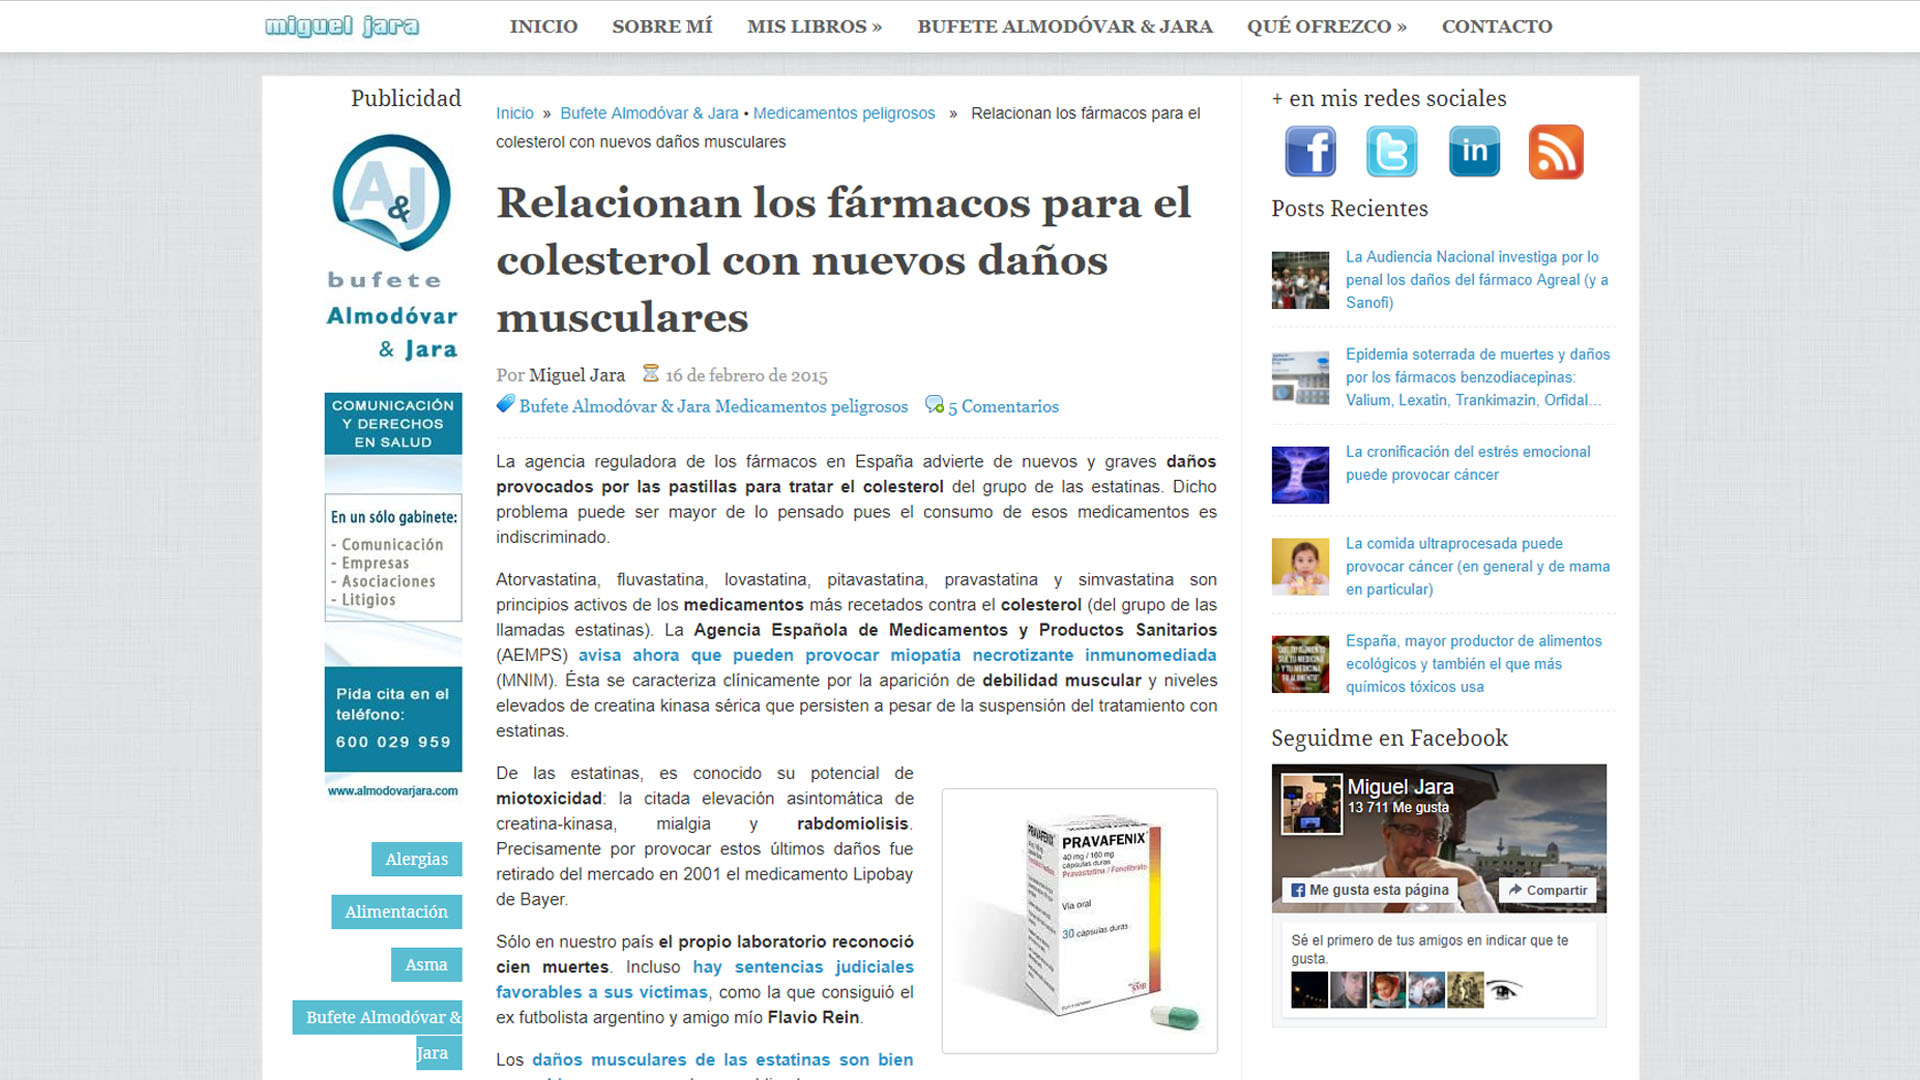Open Miguel Jara author link
1920x1080 pixels.
click(x=576, y=375)
